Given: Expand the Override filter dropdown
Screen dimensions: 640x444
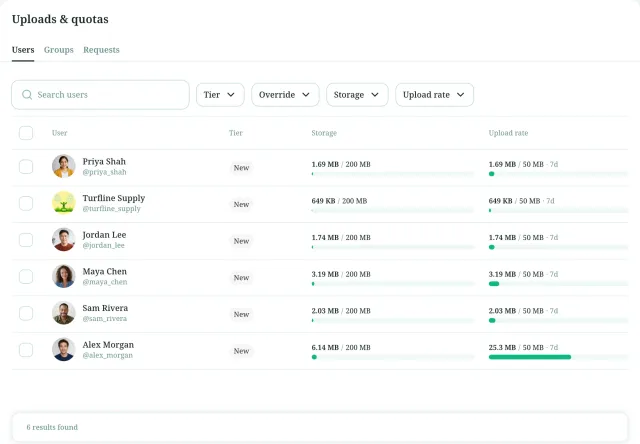Looking at the screenshot, I should coord(285,95).
